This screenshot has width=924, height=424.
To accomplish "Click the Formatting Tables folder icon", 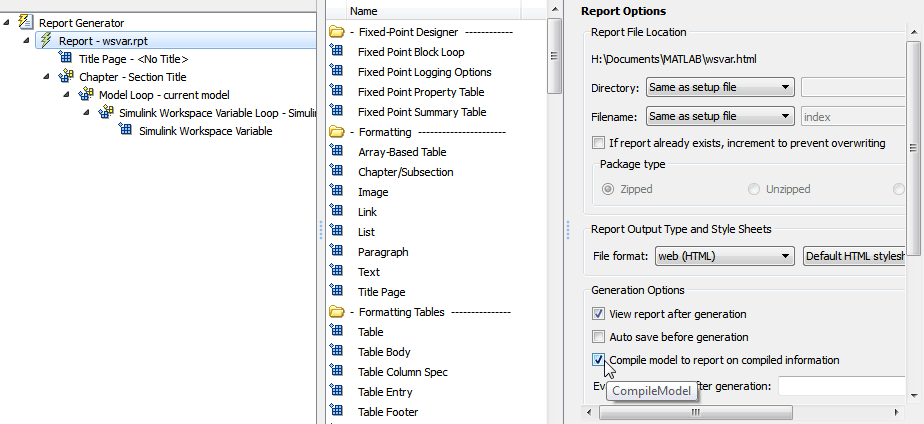I will pos(337,312).
